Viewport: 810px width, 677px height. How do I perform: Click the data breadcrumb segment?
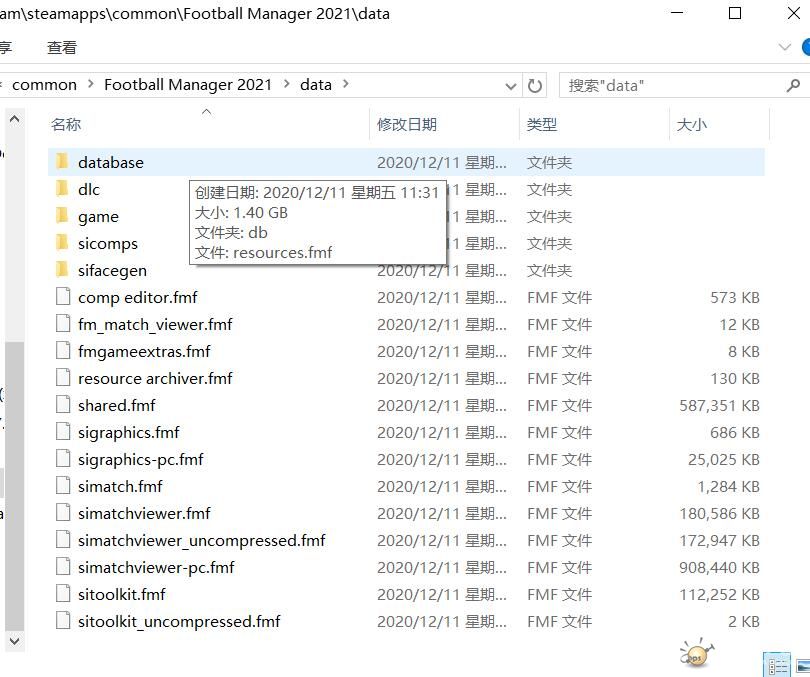click(x=316, y=84)
